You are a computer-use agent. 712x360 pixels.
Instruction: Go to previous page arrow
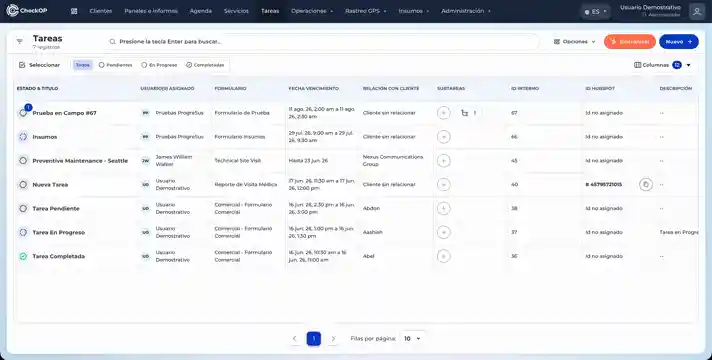coord(295,339)
